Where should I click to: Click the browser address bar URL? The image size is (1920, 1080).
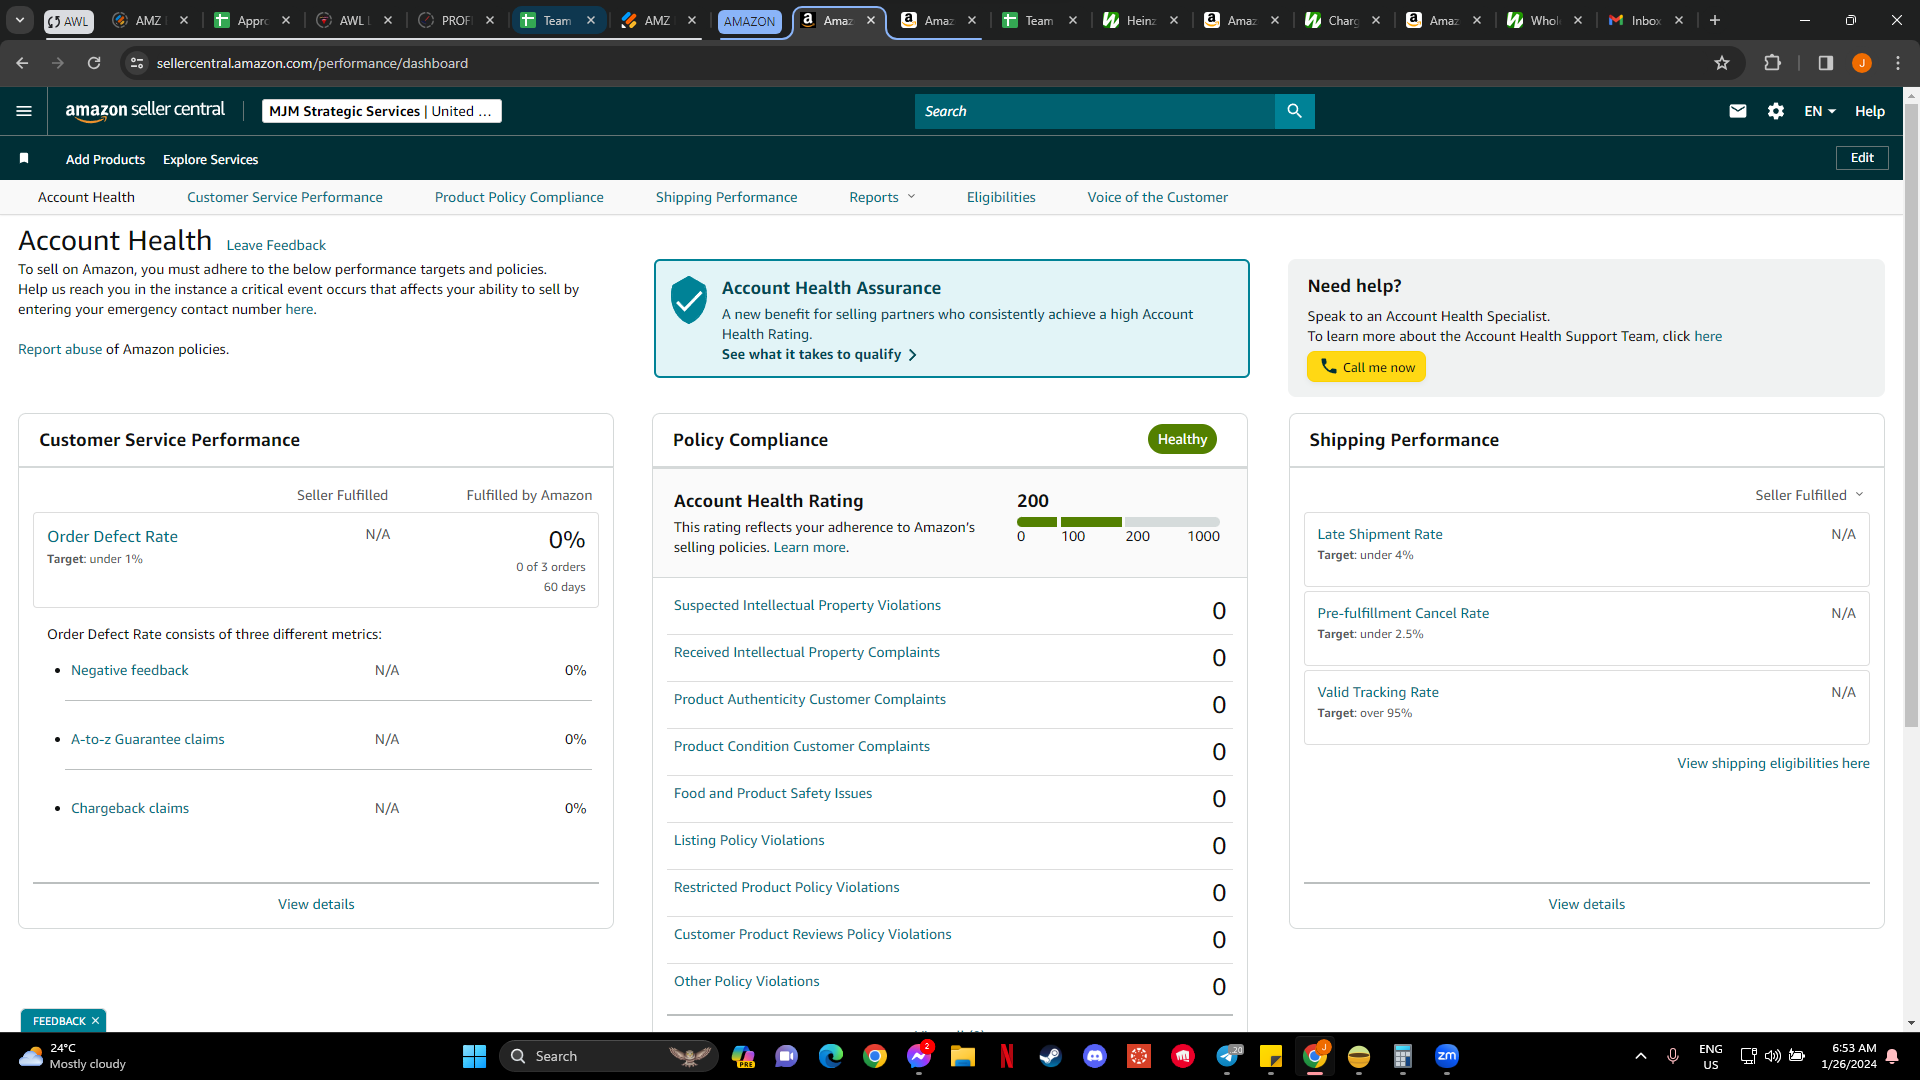(312, 63)
